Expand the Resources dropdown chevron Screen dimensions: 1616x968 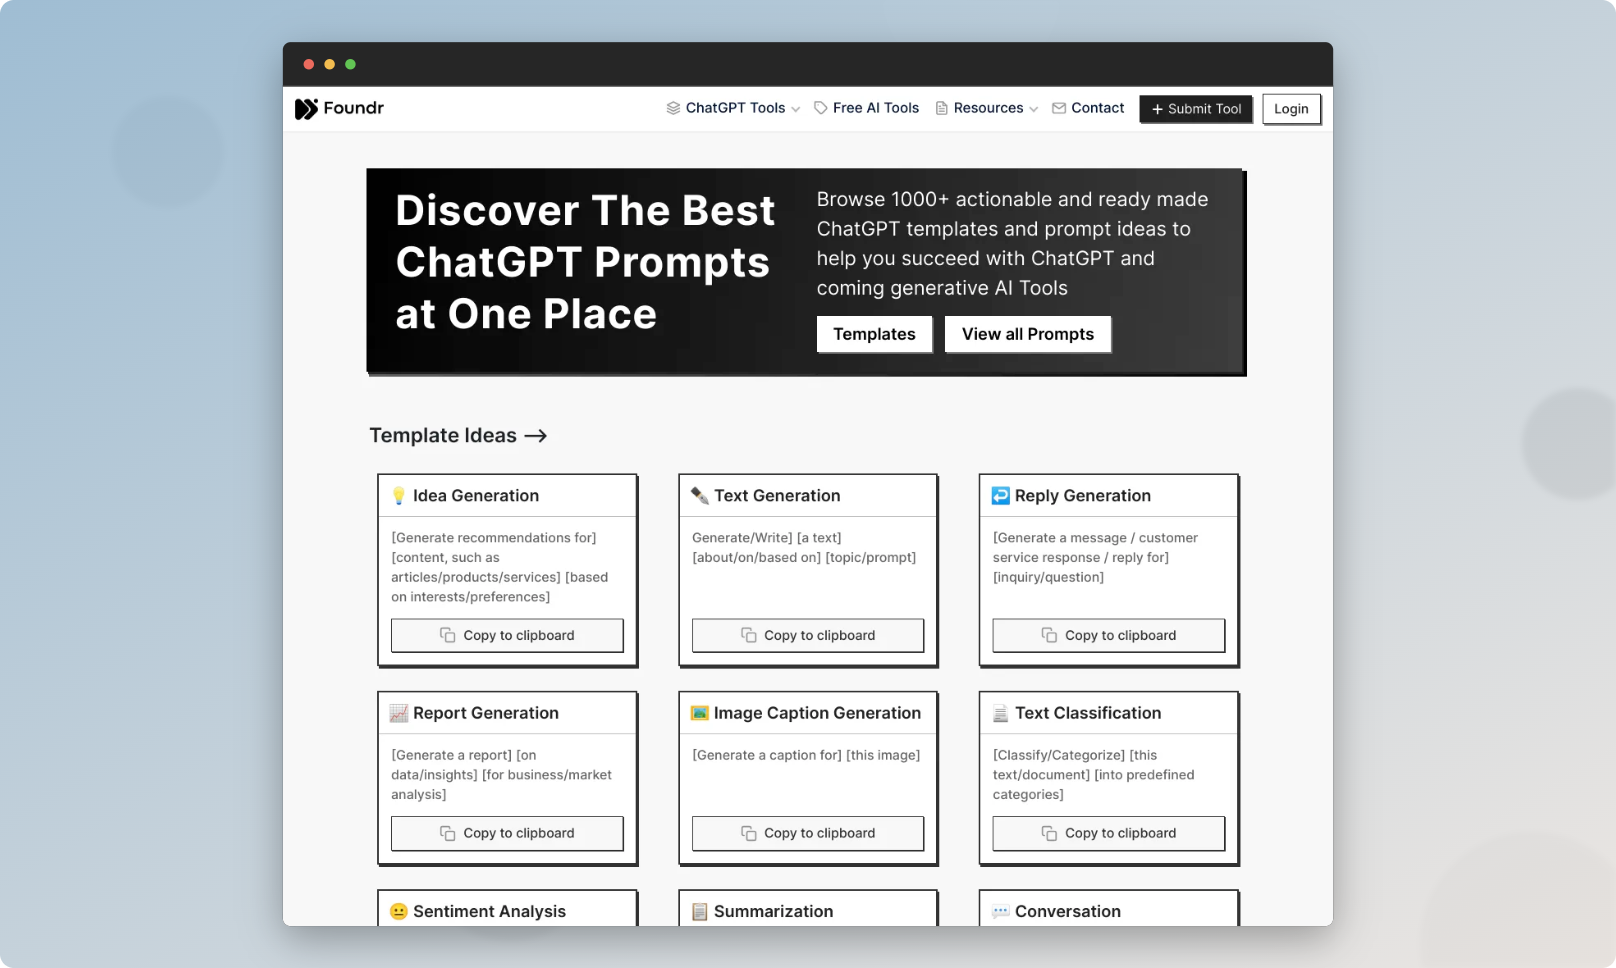[x=1033, y=109]
